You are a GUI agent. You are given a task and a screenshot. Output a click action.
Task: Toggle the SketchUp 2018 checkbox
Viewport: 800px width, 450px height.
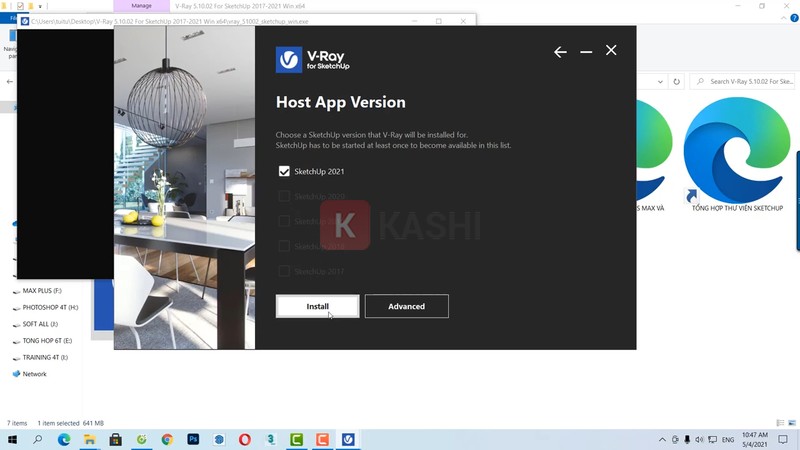click(284, 246)
